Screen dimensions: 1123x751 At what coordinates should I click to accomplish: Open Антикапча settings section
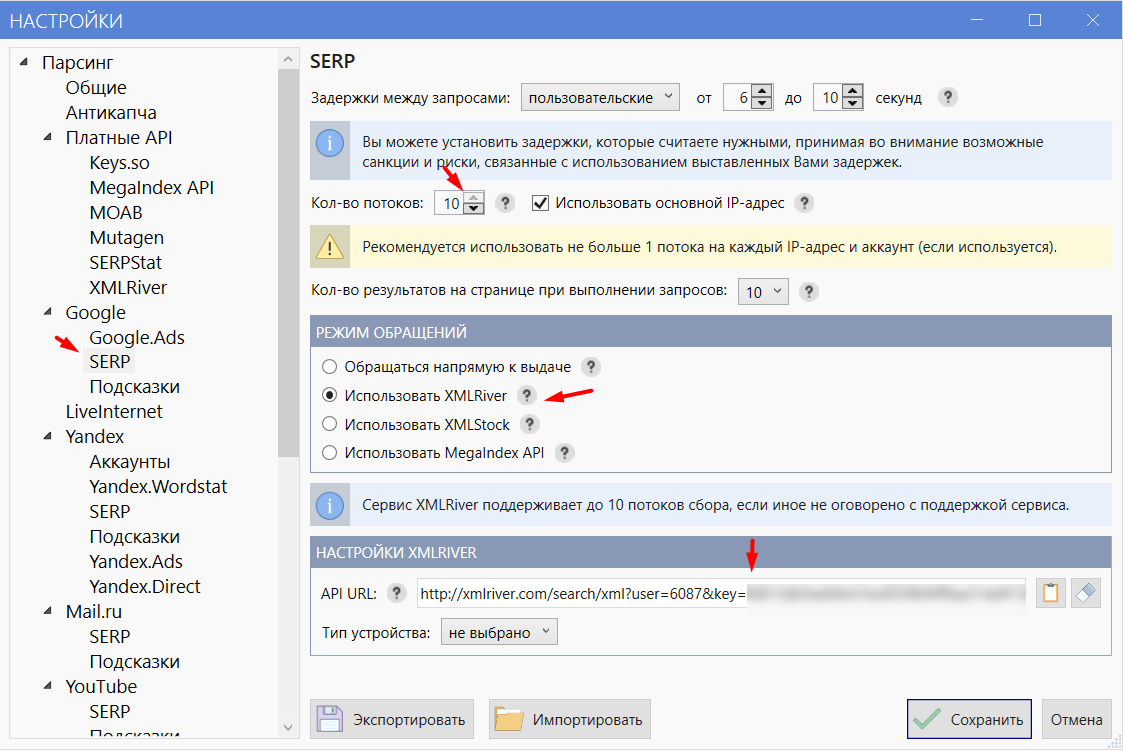pyautogui.click(x=111, y=112)
